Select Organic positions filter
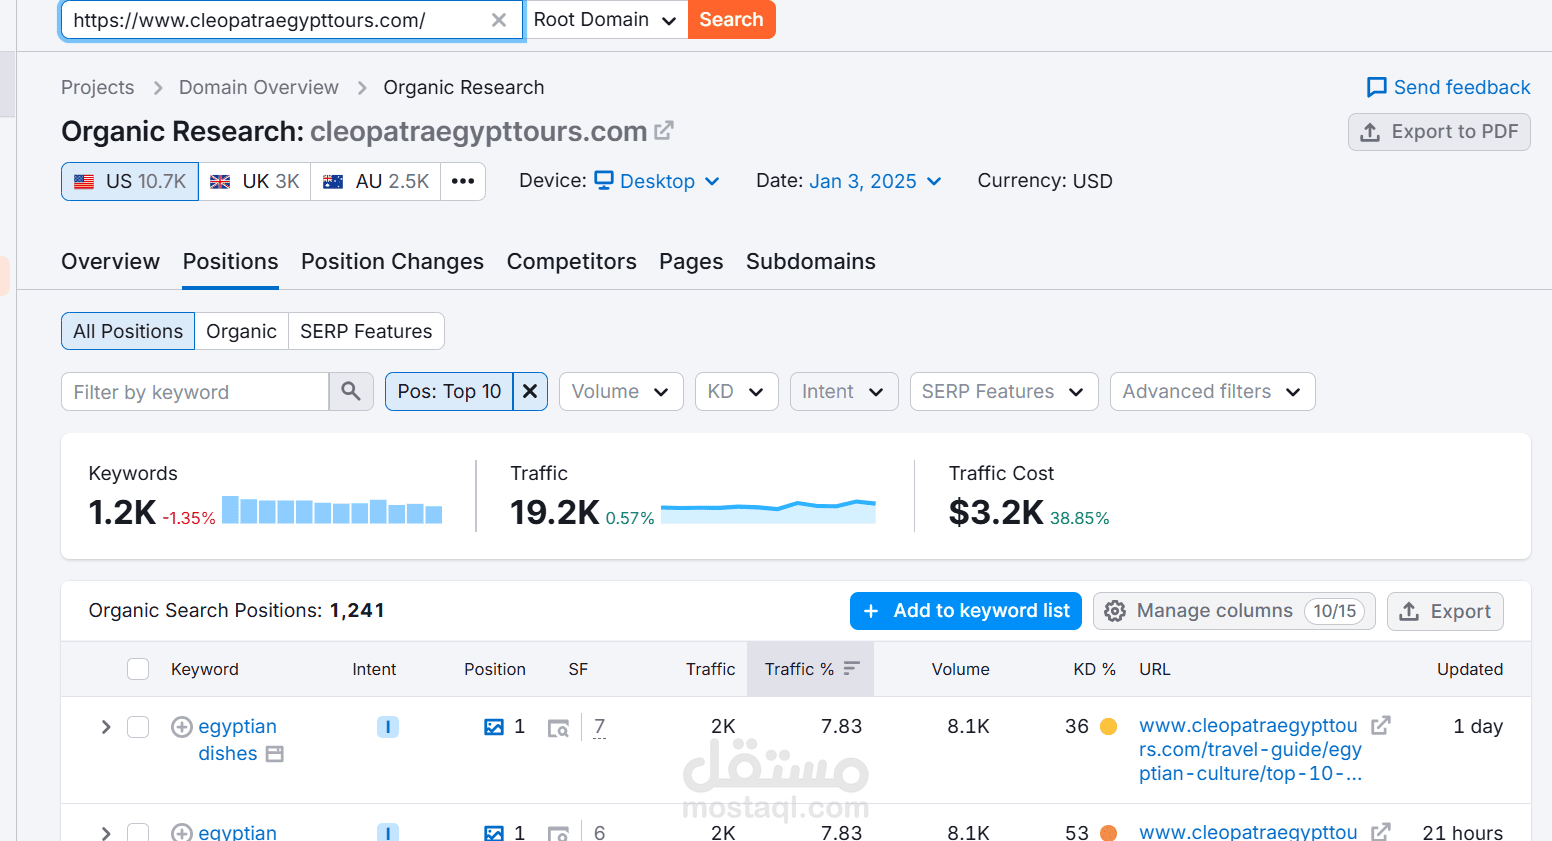This screenshot has height=841, width=1552. (x=241, y=332)
